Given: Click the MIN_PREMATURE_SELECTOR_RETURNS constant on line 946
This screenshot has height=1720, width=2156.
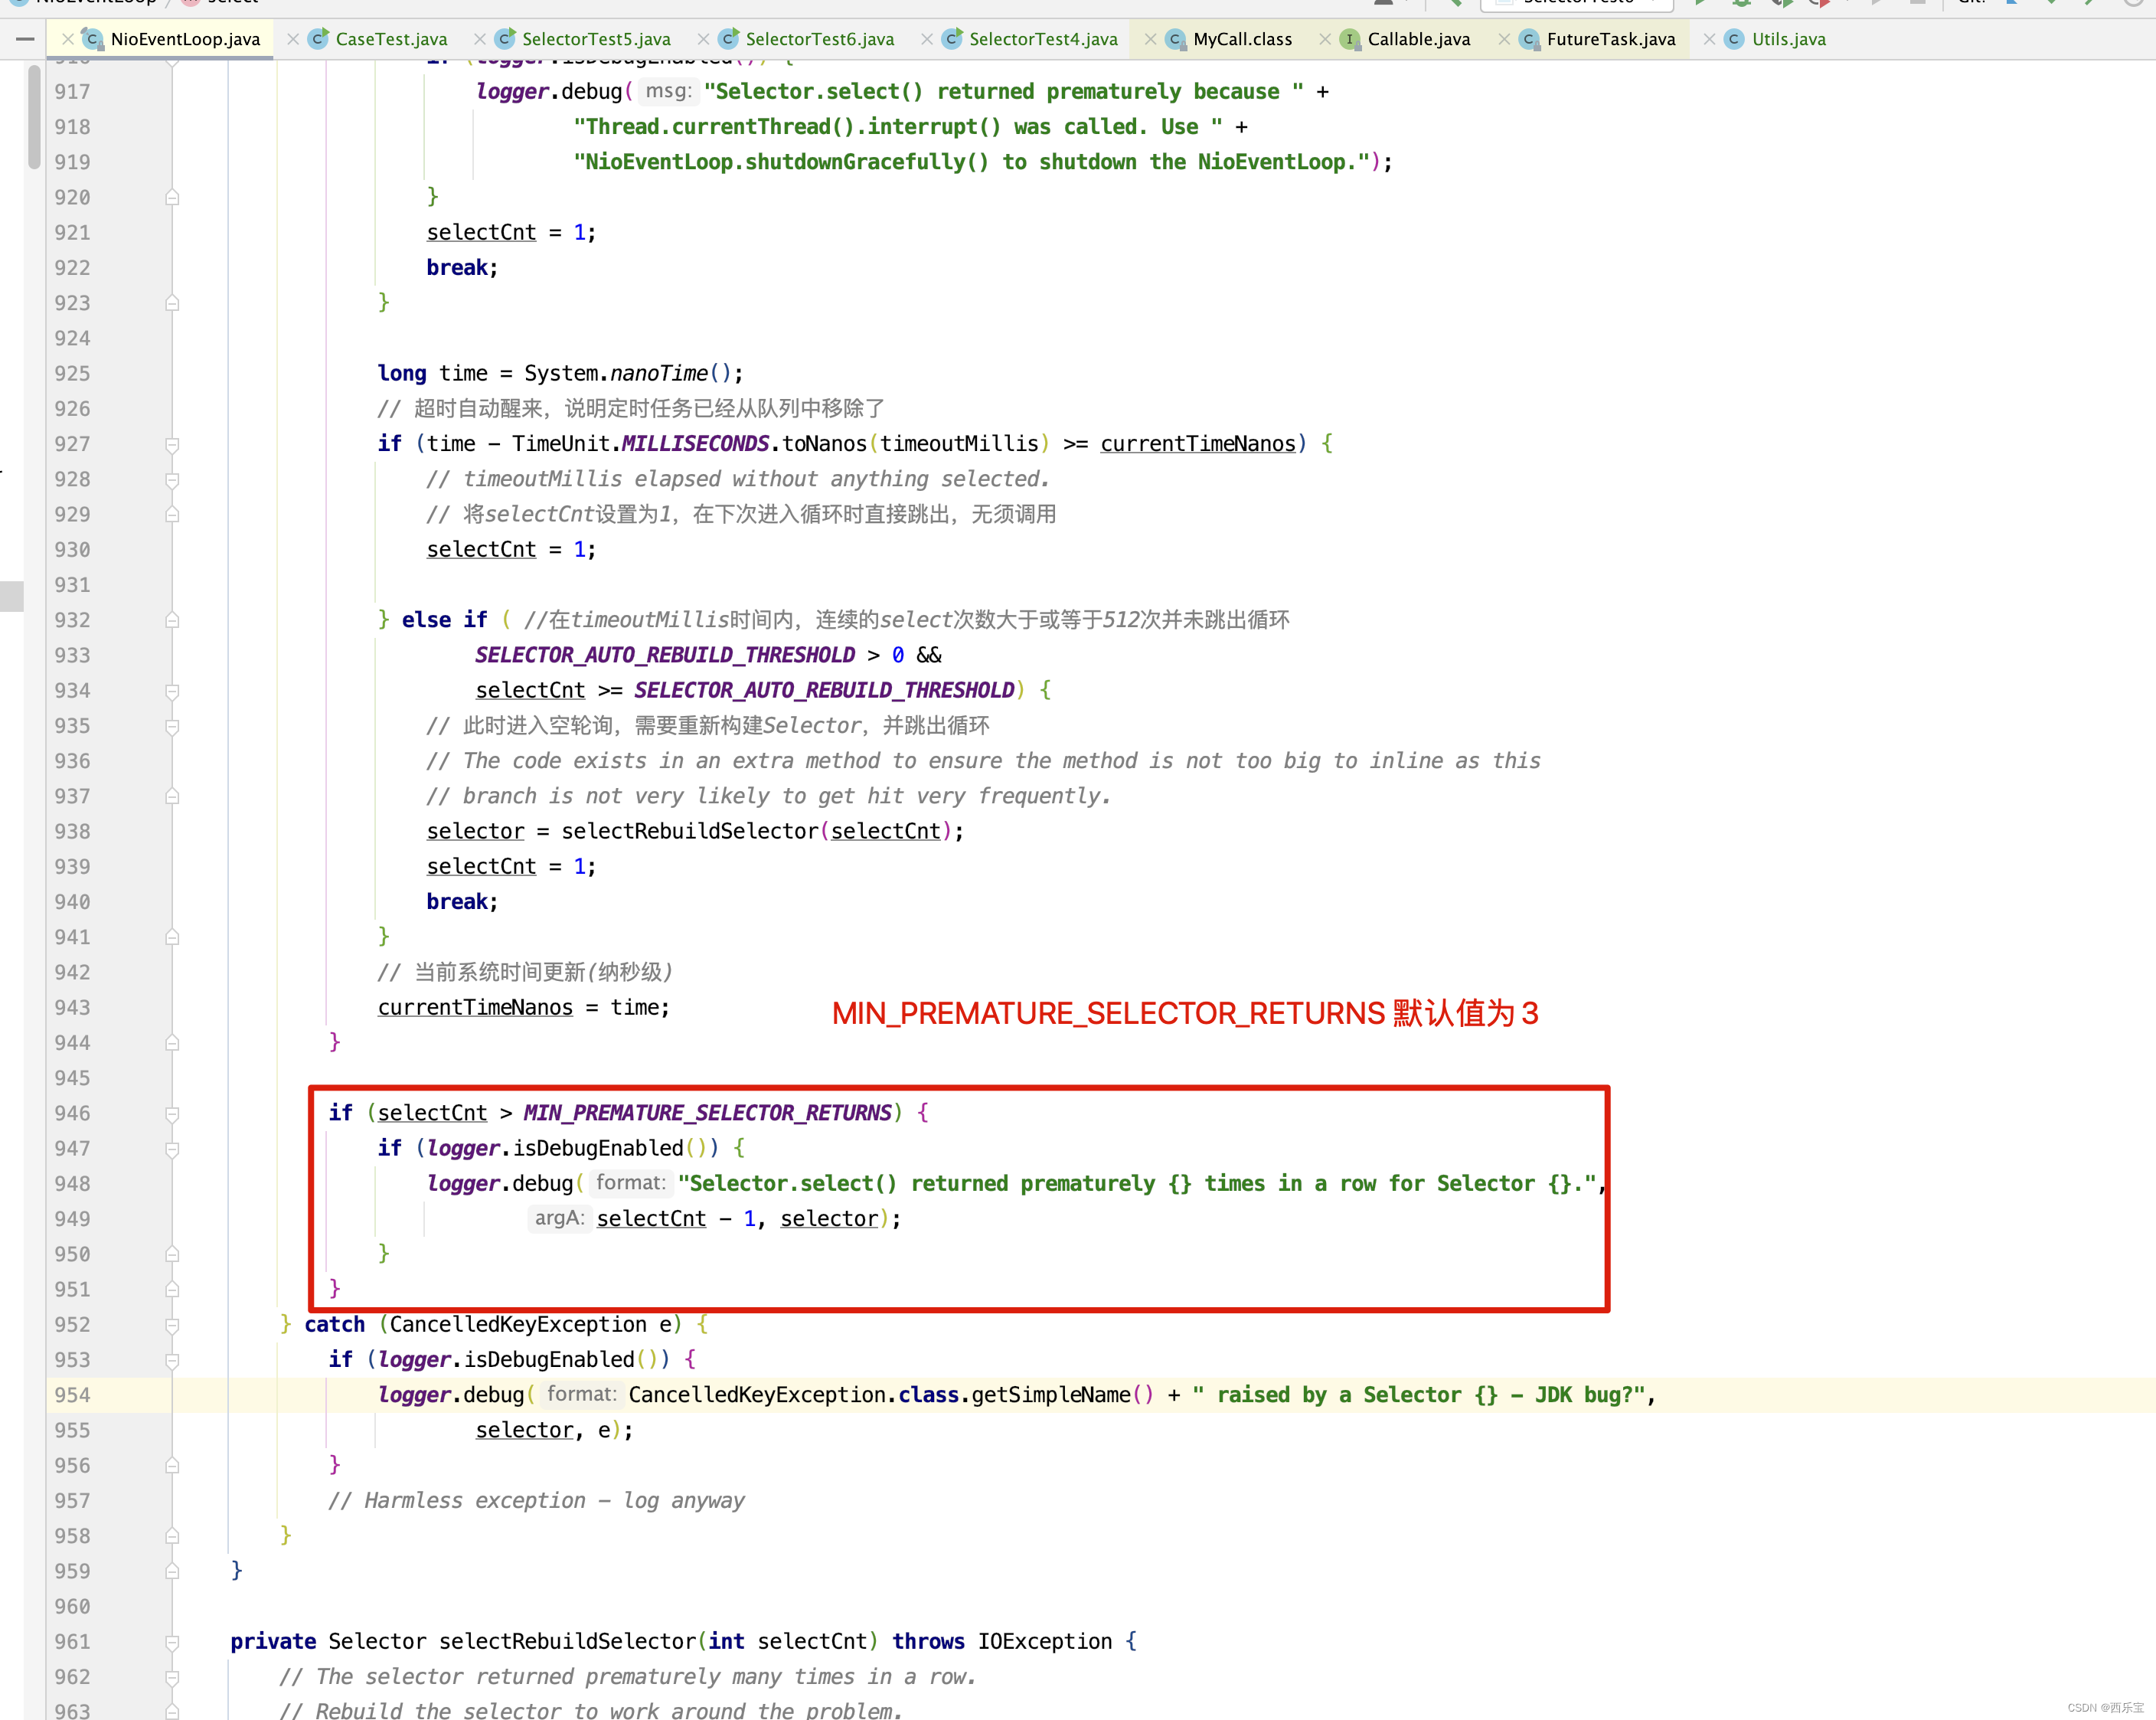Looking at the screenshot, I should point(707,1113).
